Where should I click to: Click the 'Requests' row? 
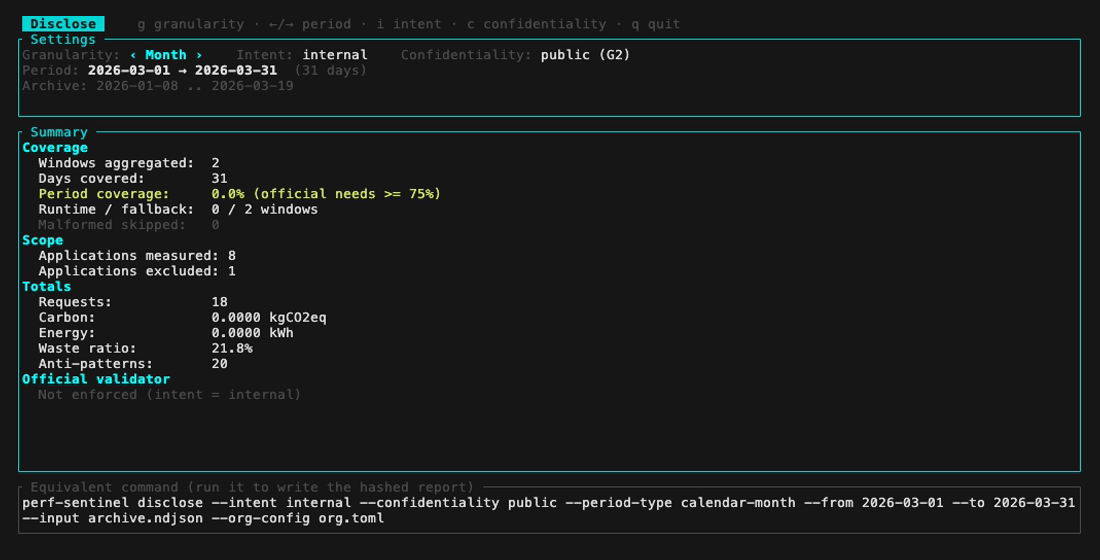click(133, 302)
